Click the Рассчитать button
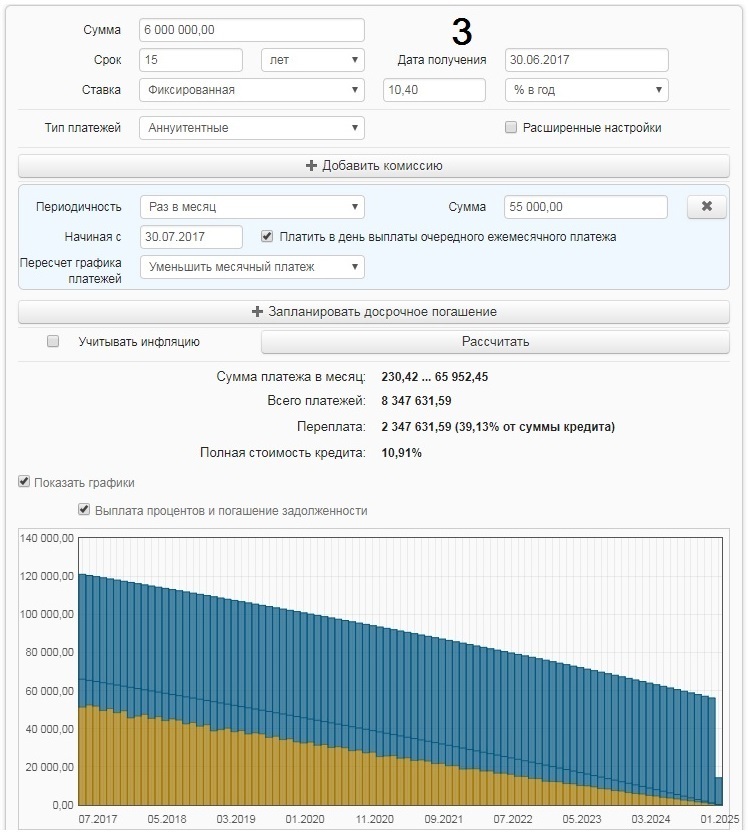 pos(495,342)
